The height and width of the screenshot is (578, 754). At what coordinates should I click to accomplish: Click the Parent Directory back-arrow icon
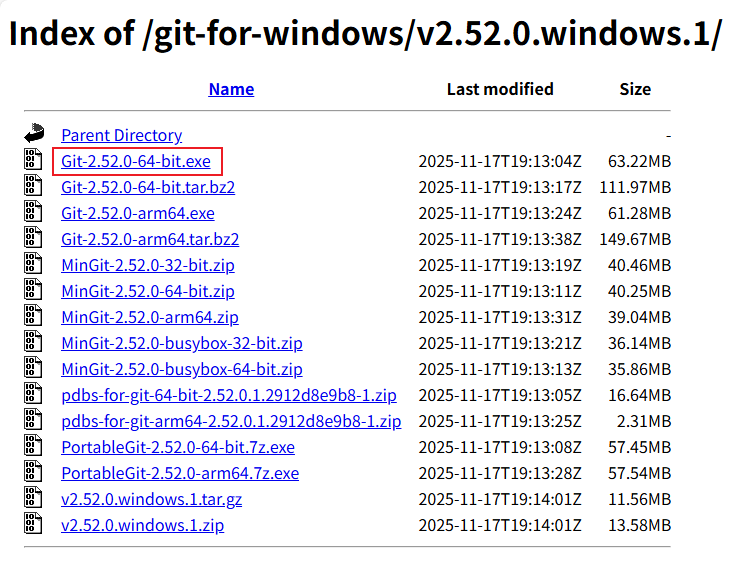pos(35,134)
